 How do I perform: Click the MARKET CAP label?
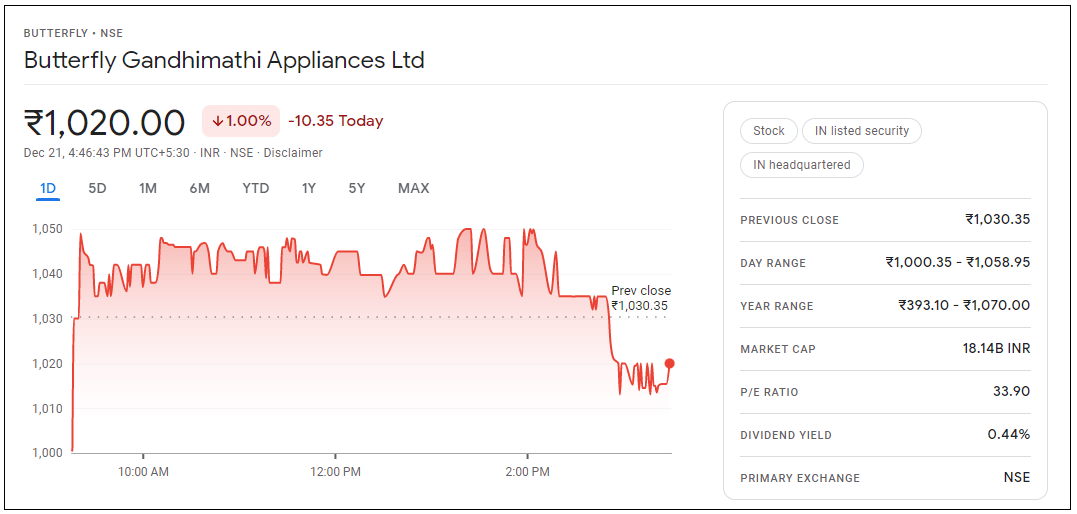click(x=778, y=349)
